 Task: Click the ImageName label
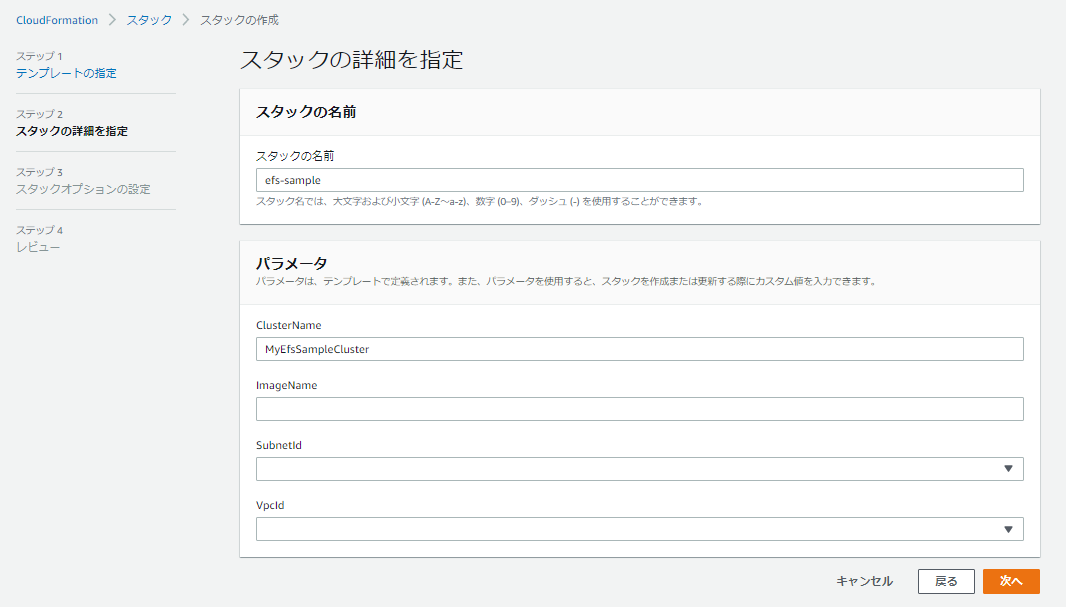(x=287, y=385)
